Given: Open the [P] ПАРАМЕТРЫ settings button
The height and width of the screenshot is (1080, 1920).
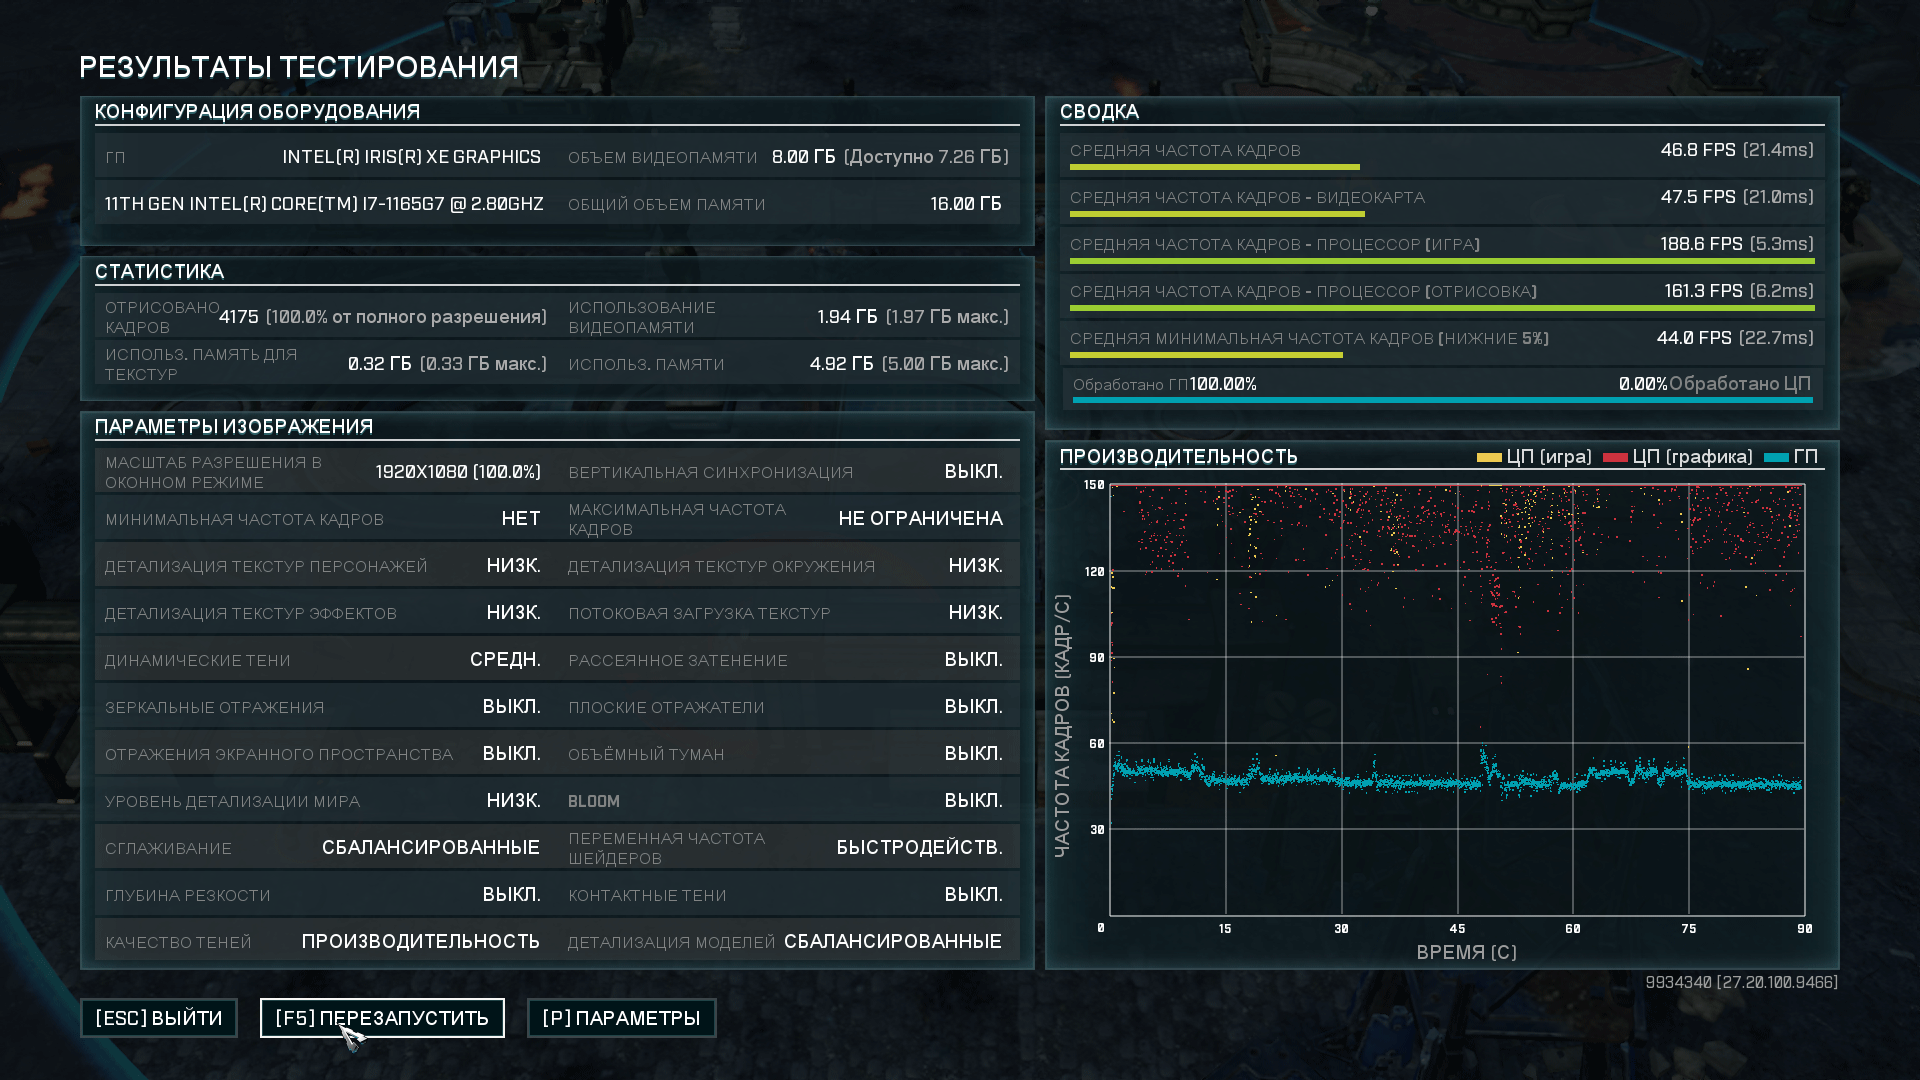Looking at the screenshot, I should click(621, 1018).
